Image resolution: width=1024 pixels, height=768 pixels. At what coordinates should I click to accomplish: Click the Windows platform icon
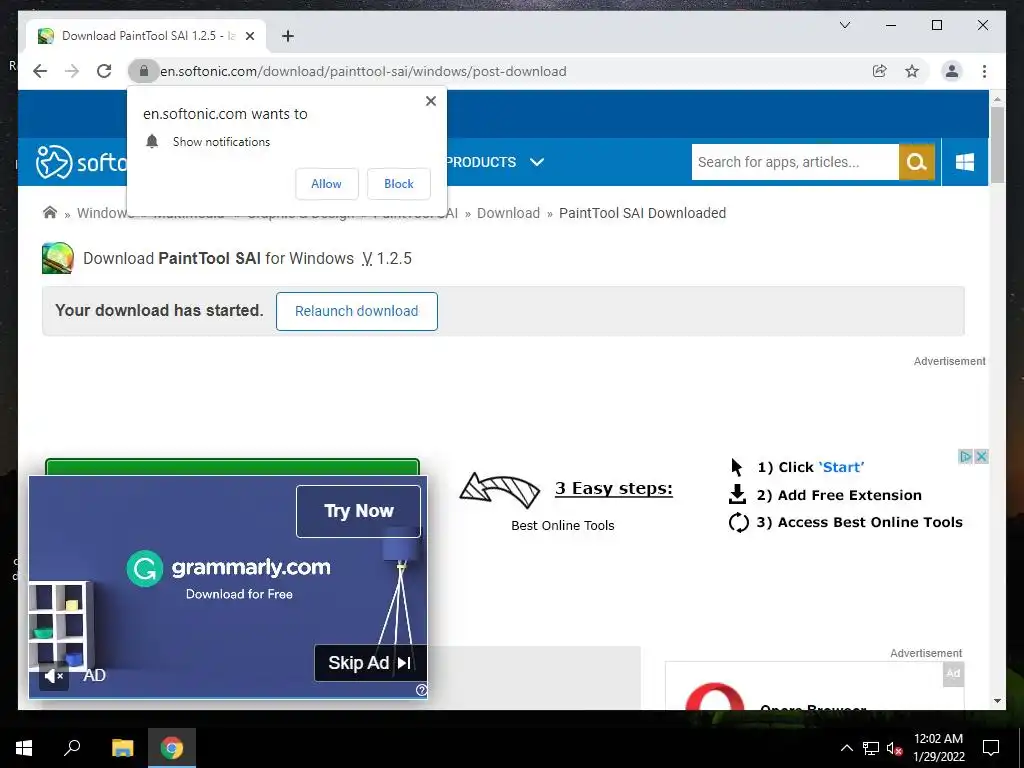coord(965,162)
